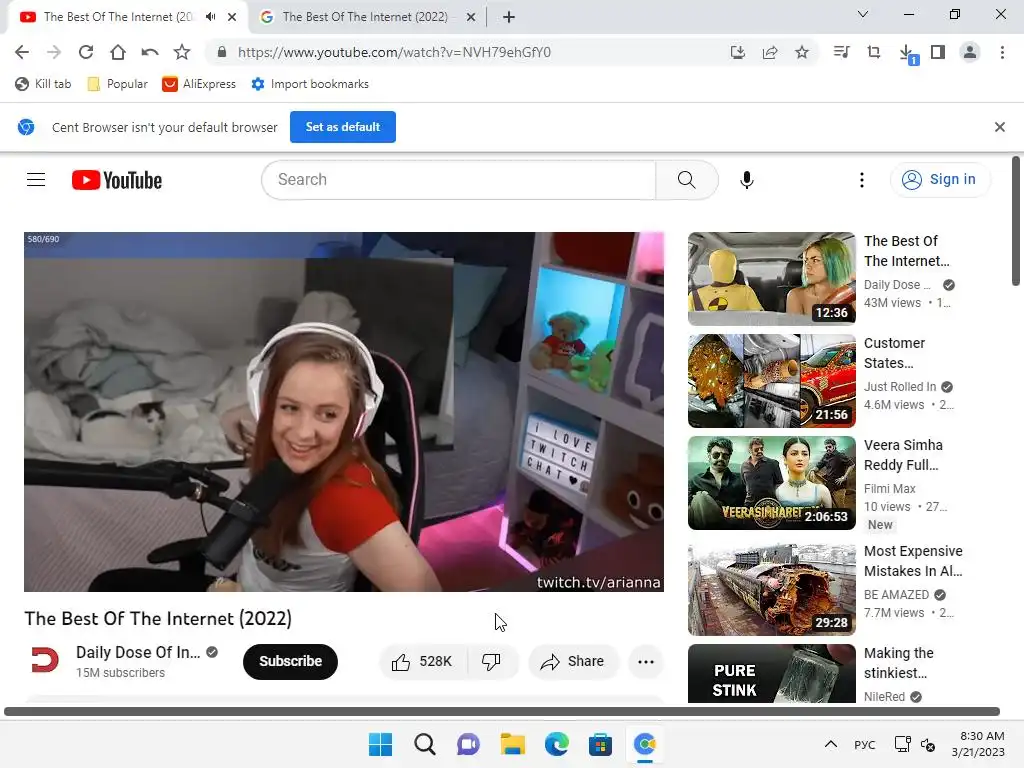Bookmark page with star inside address bar
The image size is (1024, 768).
pos(802,52)
